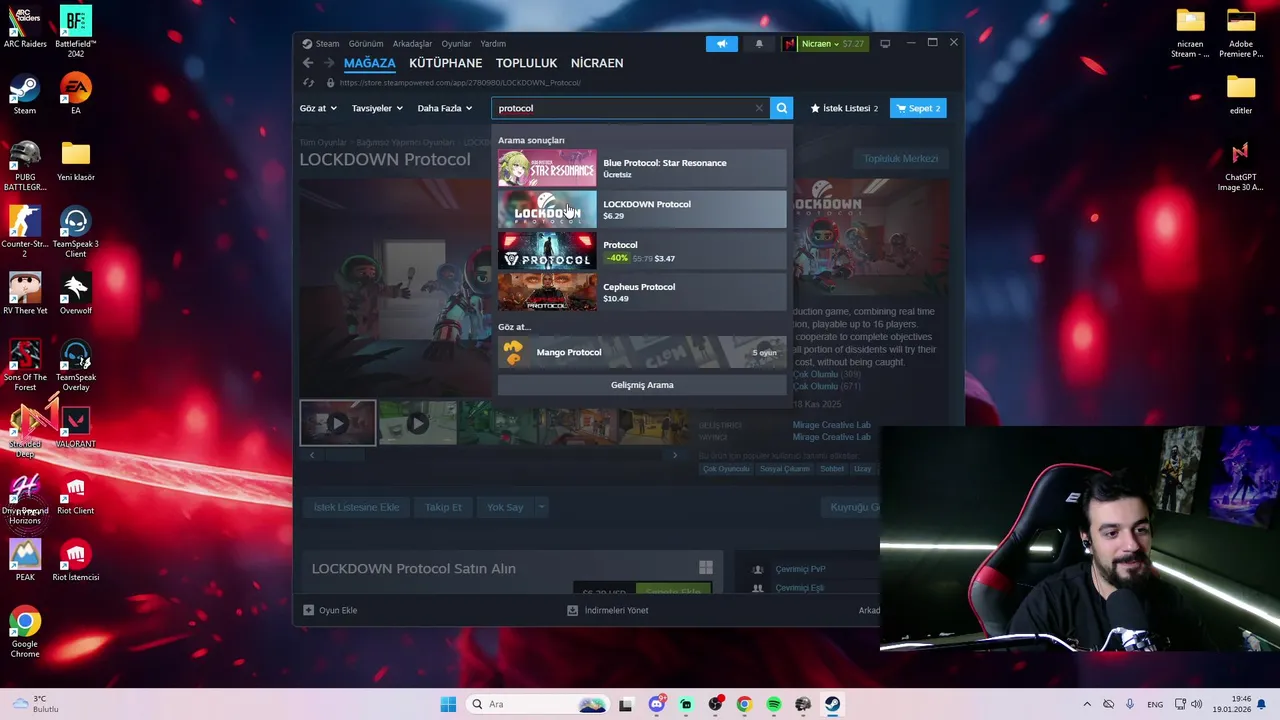Open Counter-Strike 2 desktop shortcut
The image size is (1280, 720).
click(25, 231)
